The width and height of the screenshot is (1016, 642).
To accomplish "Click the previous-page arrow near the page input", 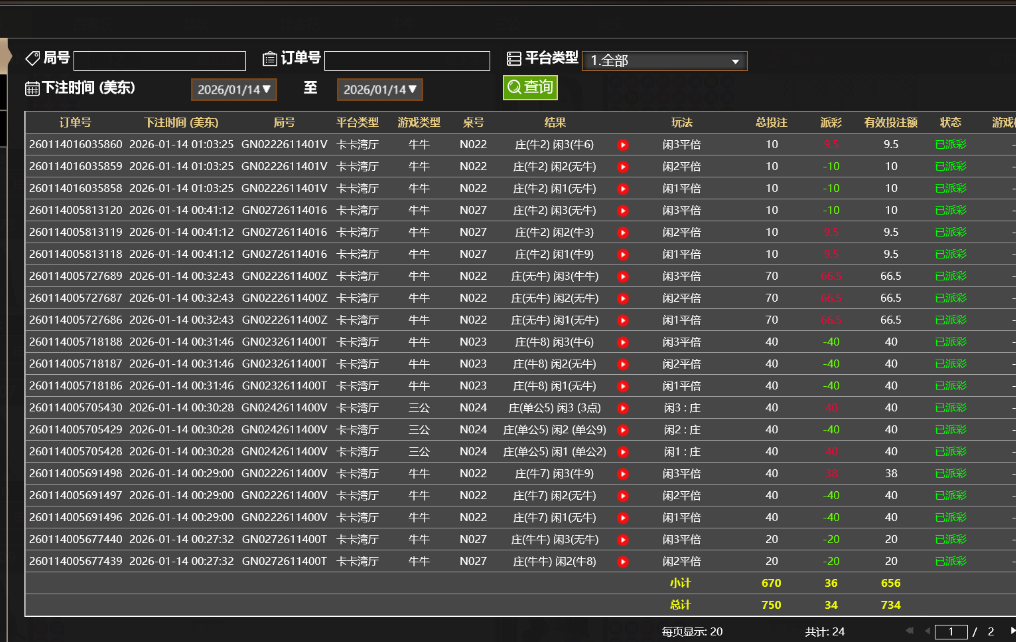I will [x=928, y=631].
